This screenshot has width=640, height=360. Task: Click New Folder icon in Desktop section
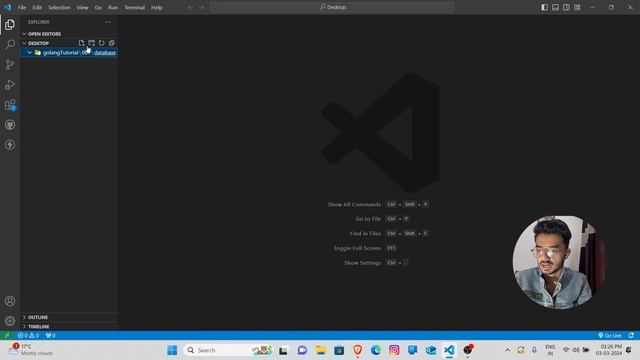[x=91, y=43]
